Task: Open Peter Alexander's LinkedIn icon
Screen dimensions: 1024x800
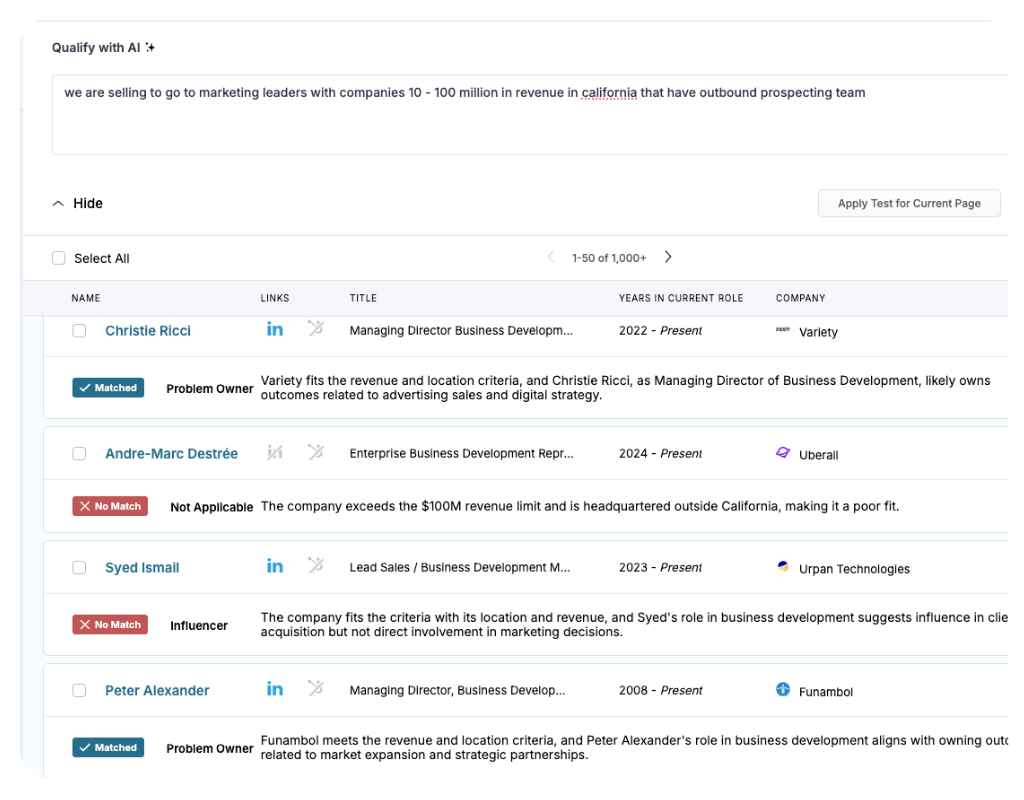Action: click(275, 689)
